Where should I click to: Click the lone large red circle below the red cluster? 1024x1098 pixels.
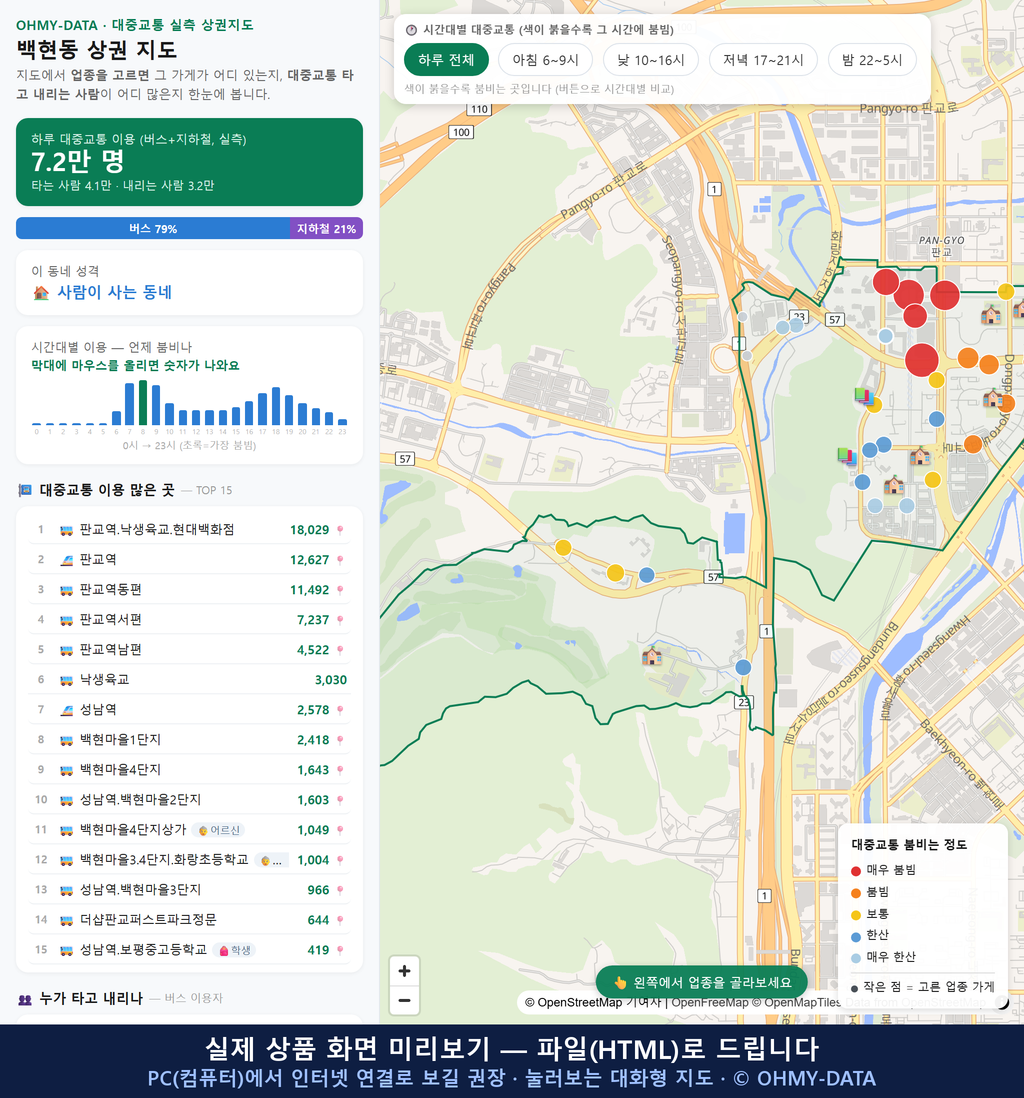922,361
